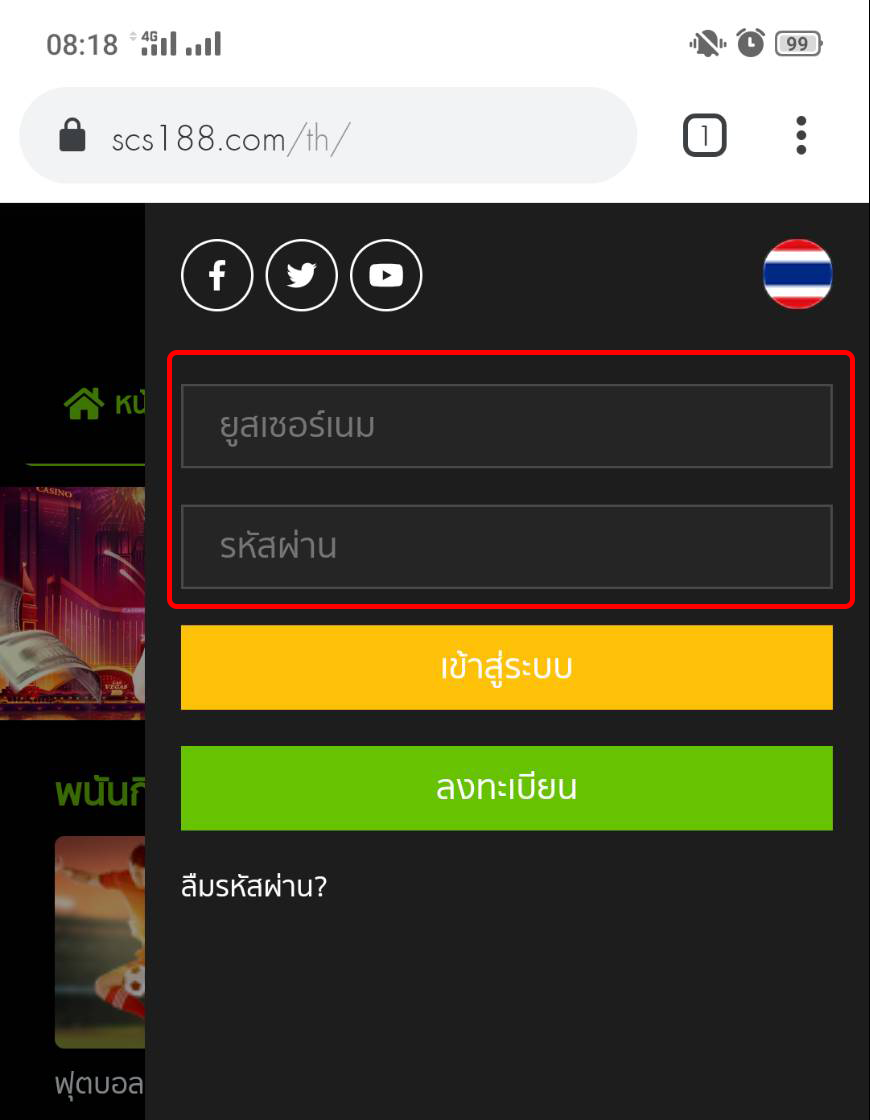
Task: Open the Twitter social link icon
Action: [301, 275]
